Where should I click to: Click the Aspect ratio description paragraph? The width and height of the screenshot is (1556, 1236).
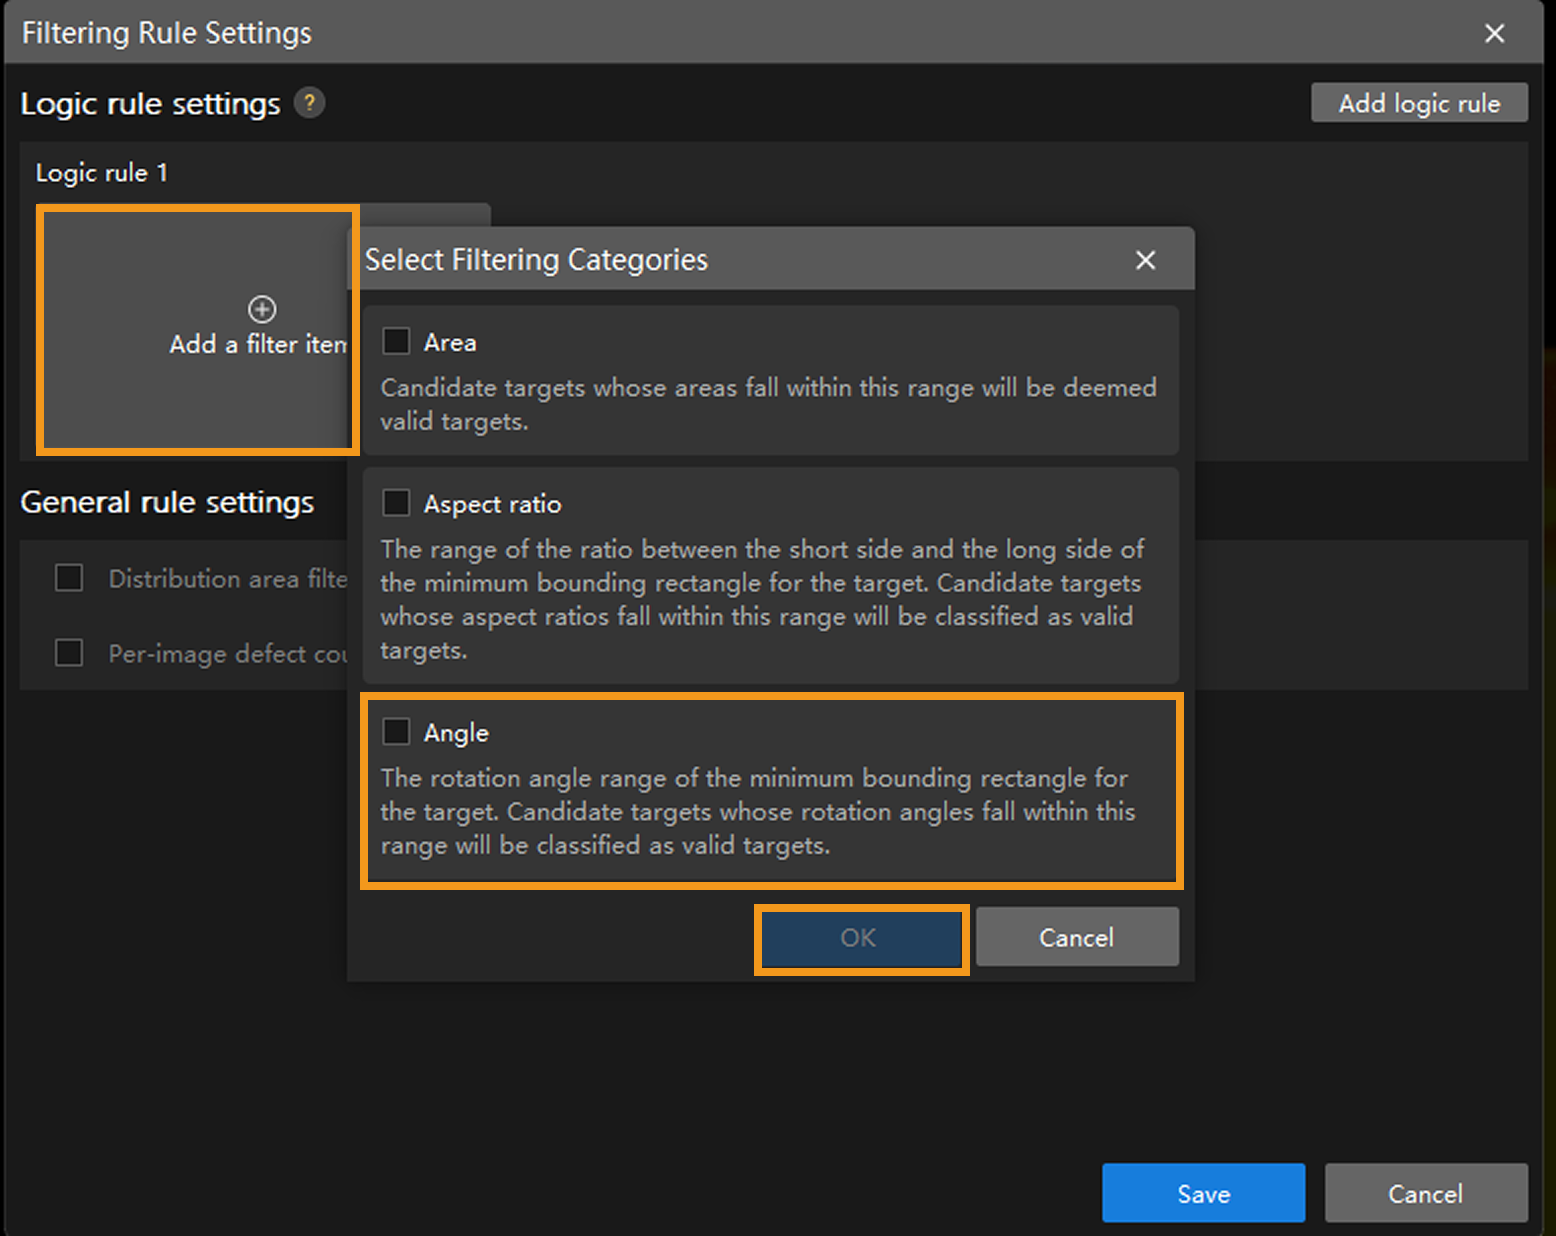(761, 599)
